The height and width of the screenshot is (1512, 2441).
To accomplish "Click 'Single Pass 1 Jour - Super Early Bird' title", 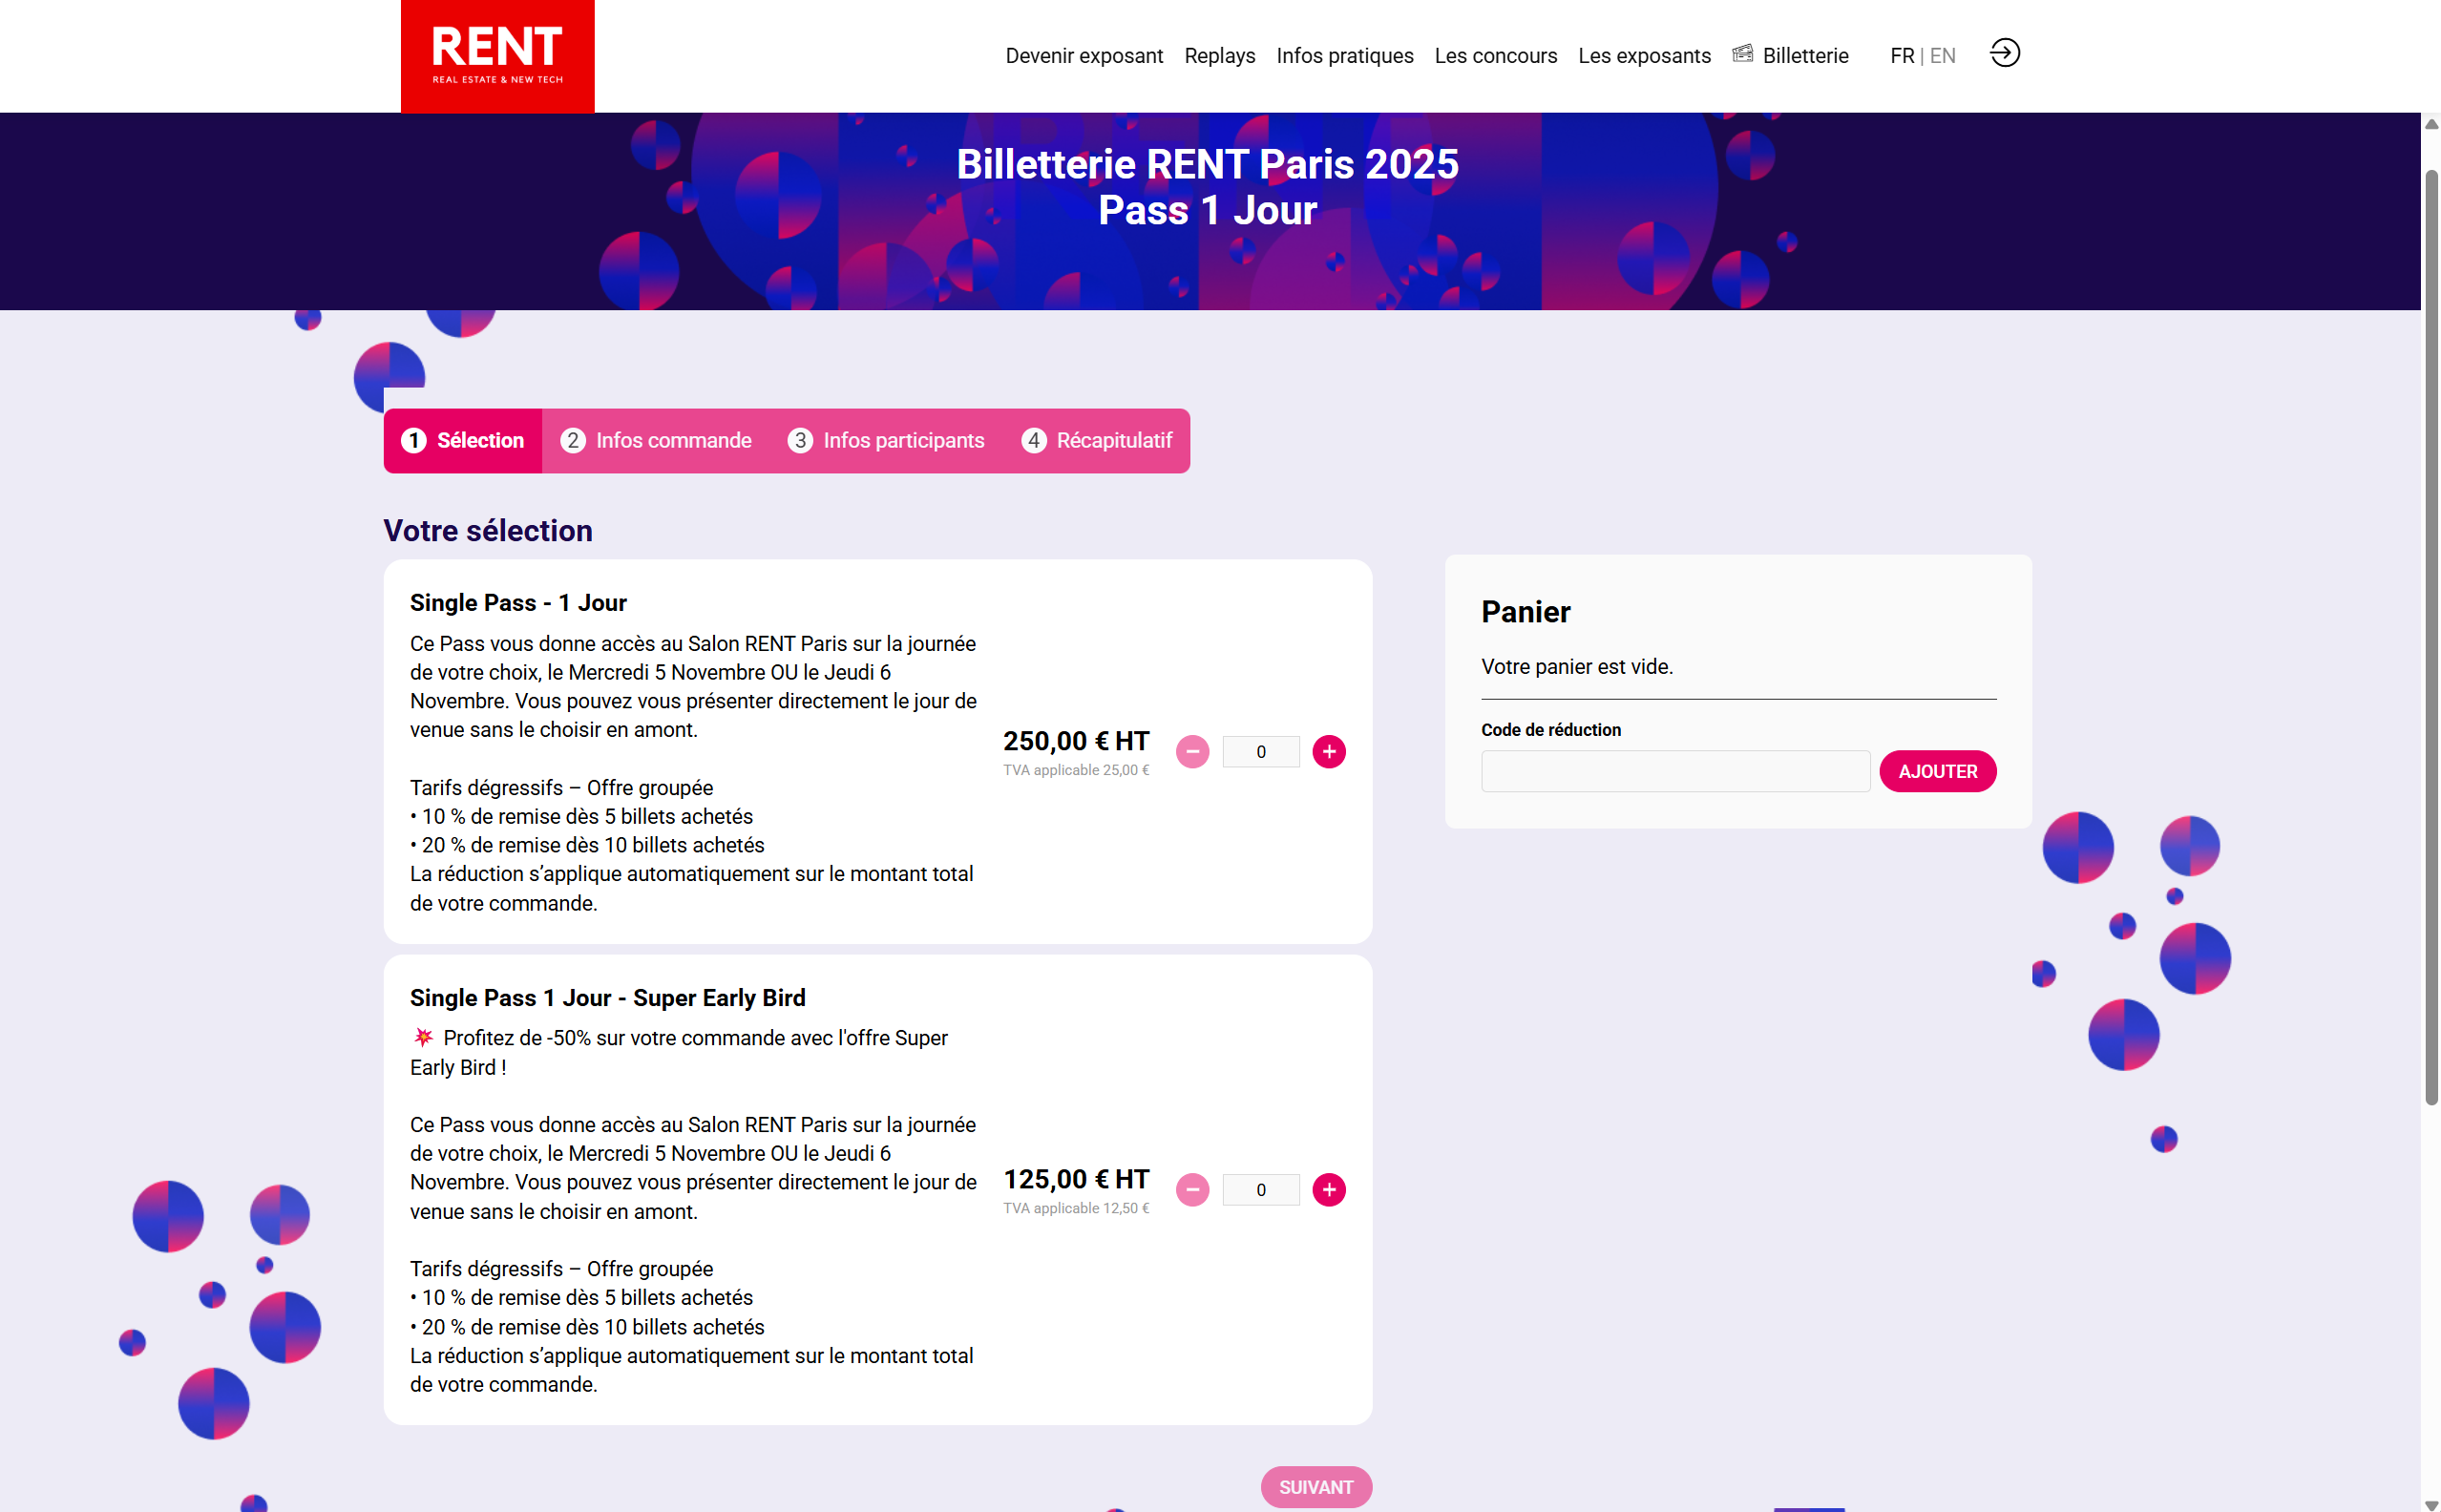I will click(607, 998).
